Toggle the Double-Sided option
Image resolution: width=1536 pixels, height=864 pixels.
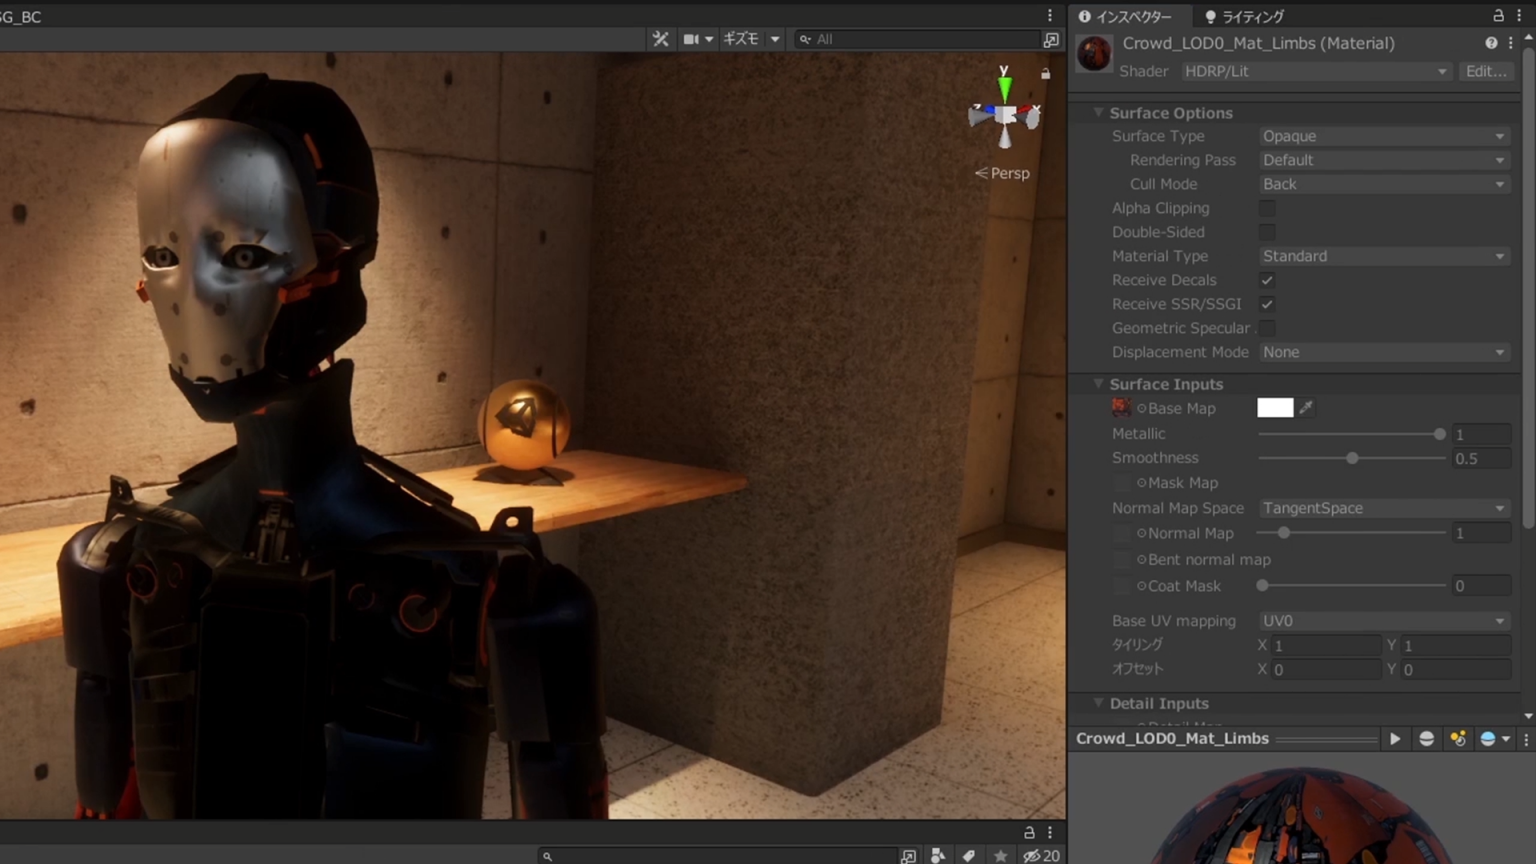(1267, 232)
